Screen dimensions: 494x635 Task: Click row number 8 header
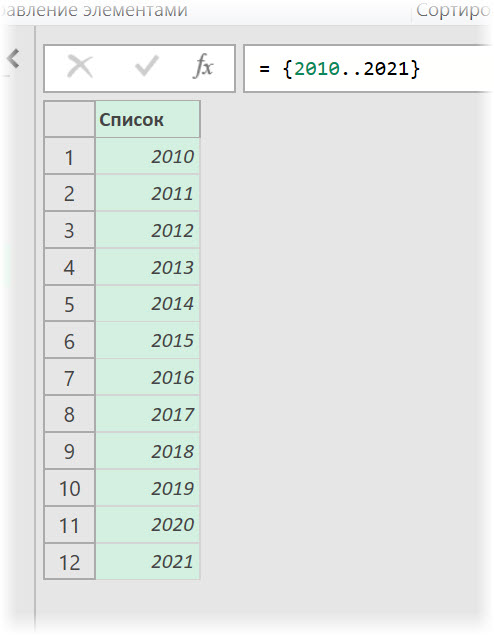[69, 414]
